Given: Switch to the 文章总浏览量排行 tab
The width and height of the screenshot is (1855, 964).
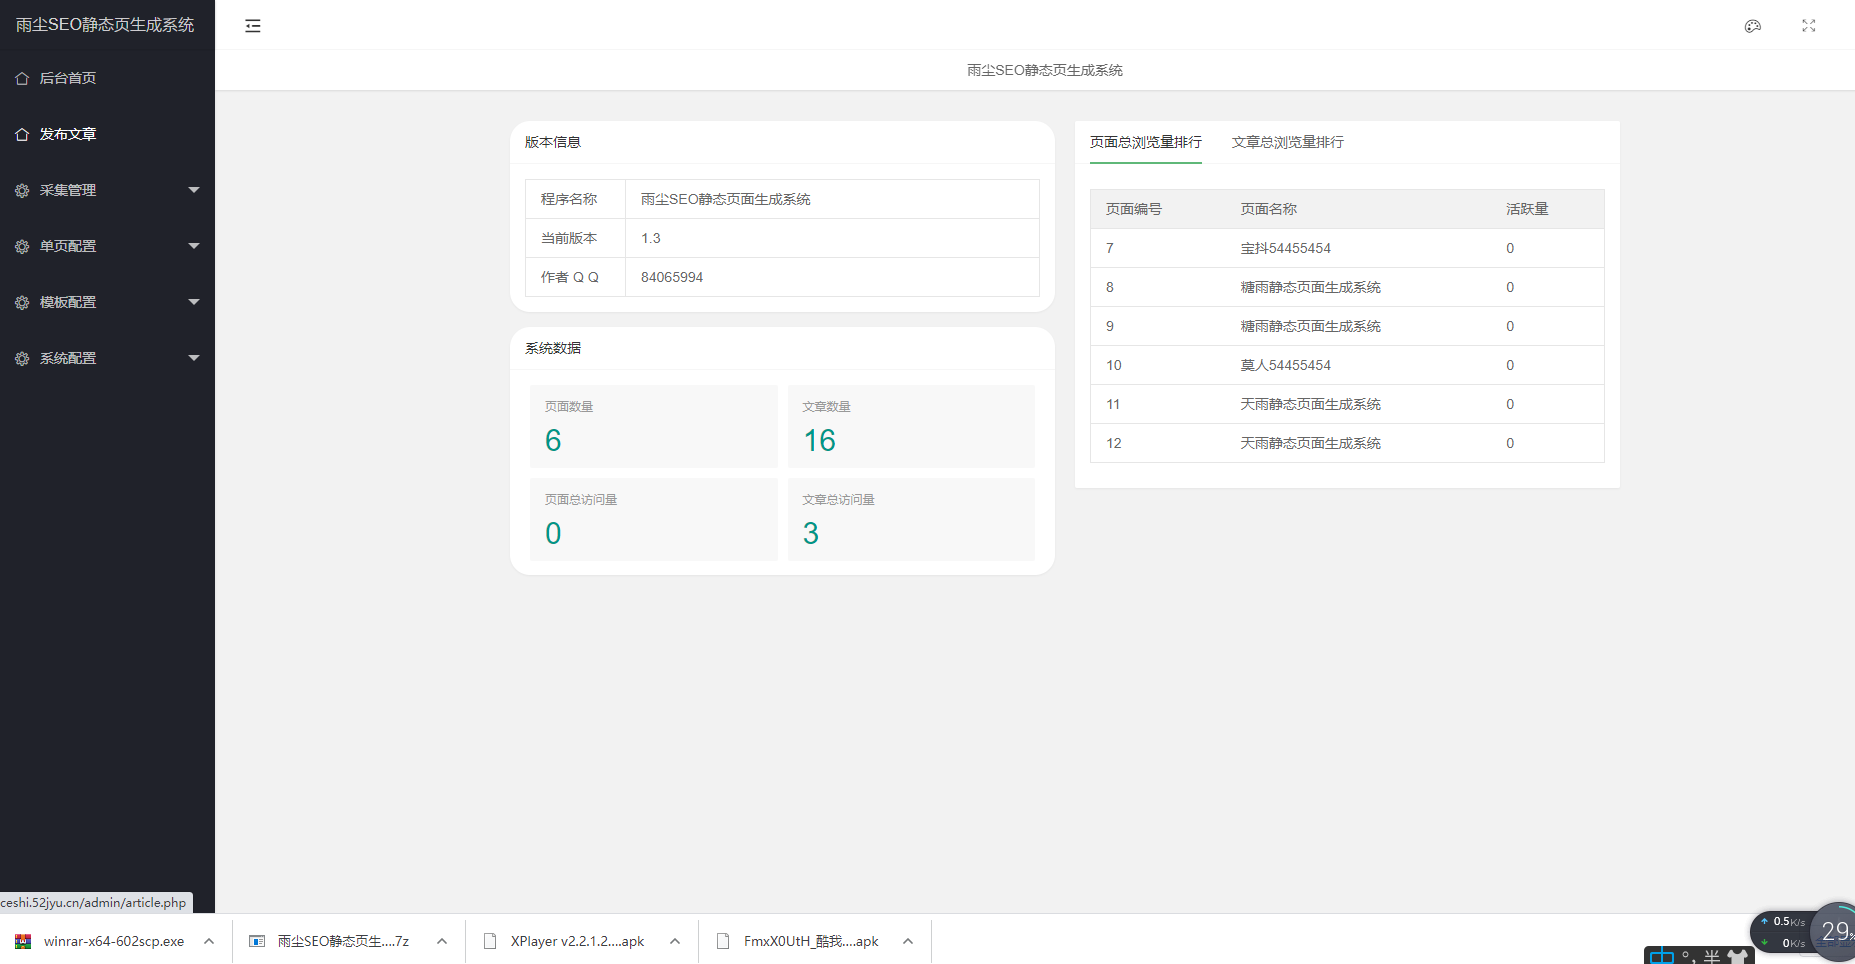Looking at the screenshot, I should (x=1287, y=142).
